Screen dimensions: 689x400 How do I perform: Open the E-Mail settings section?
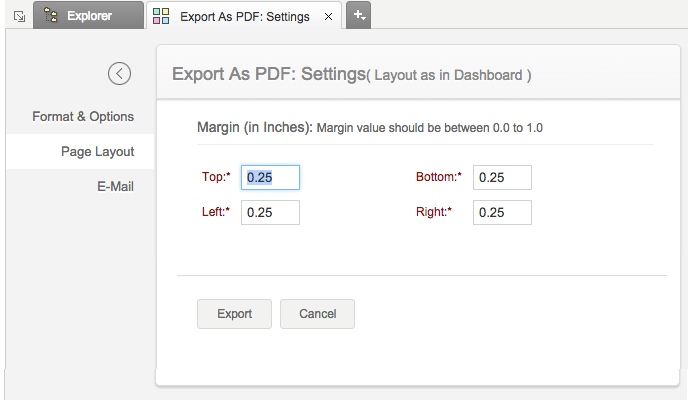115,187
